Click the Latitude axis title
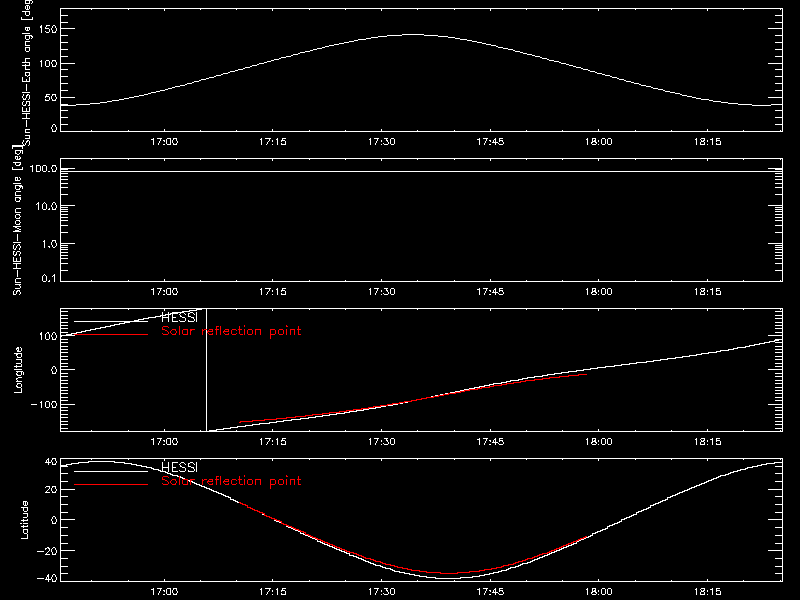 coord(24,520)
